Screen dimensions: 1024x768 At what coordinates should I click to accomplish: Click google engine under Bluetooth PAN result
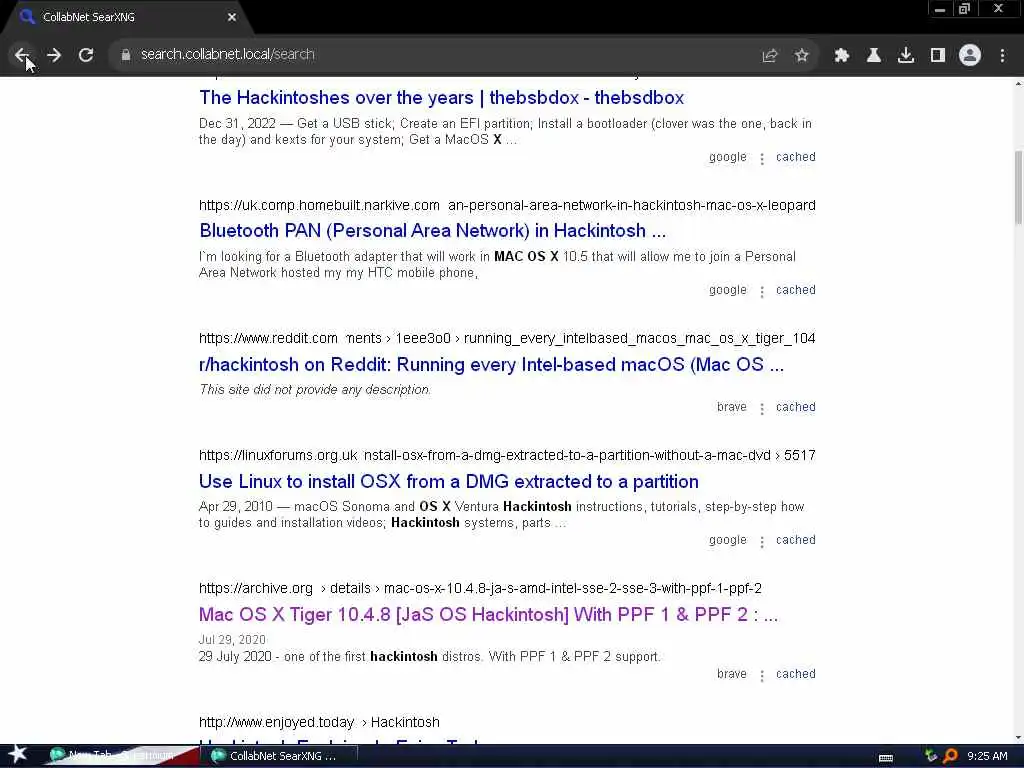coord(728,290)
